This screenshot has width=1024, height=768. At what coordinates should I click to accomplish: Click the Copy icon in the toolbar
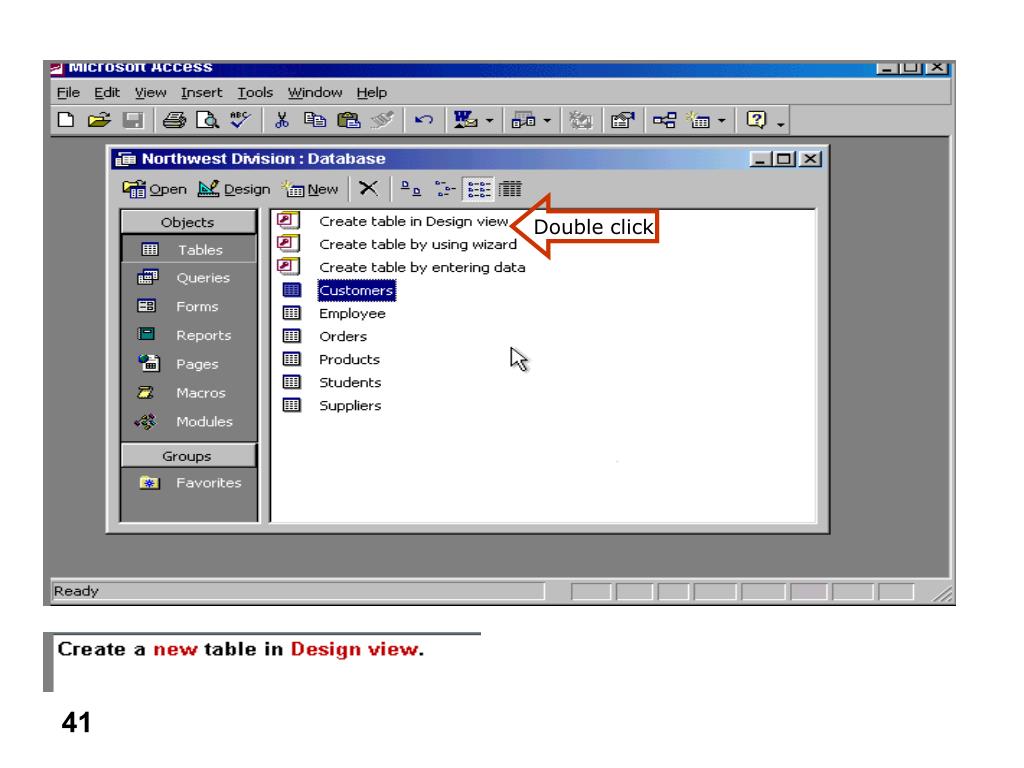point(315,120)
